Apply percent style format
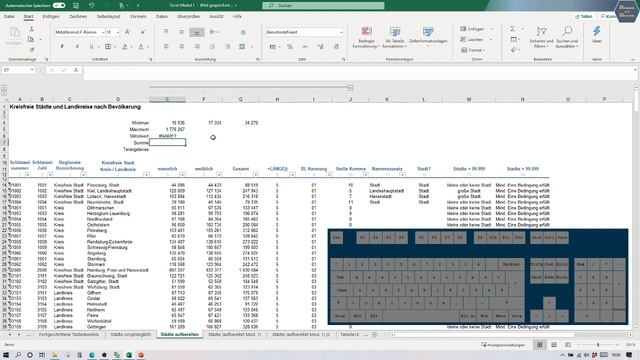Image resolution: width=640 pixels, height=360 pixels. pyautogui.click(x=290, y=47)
